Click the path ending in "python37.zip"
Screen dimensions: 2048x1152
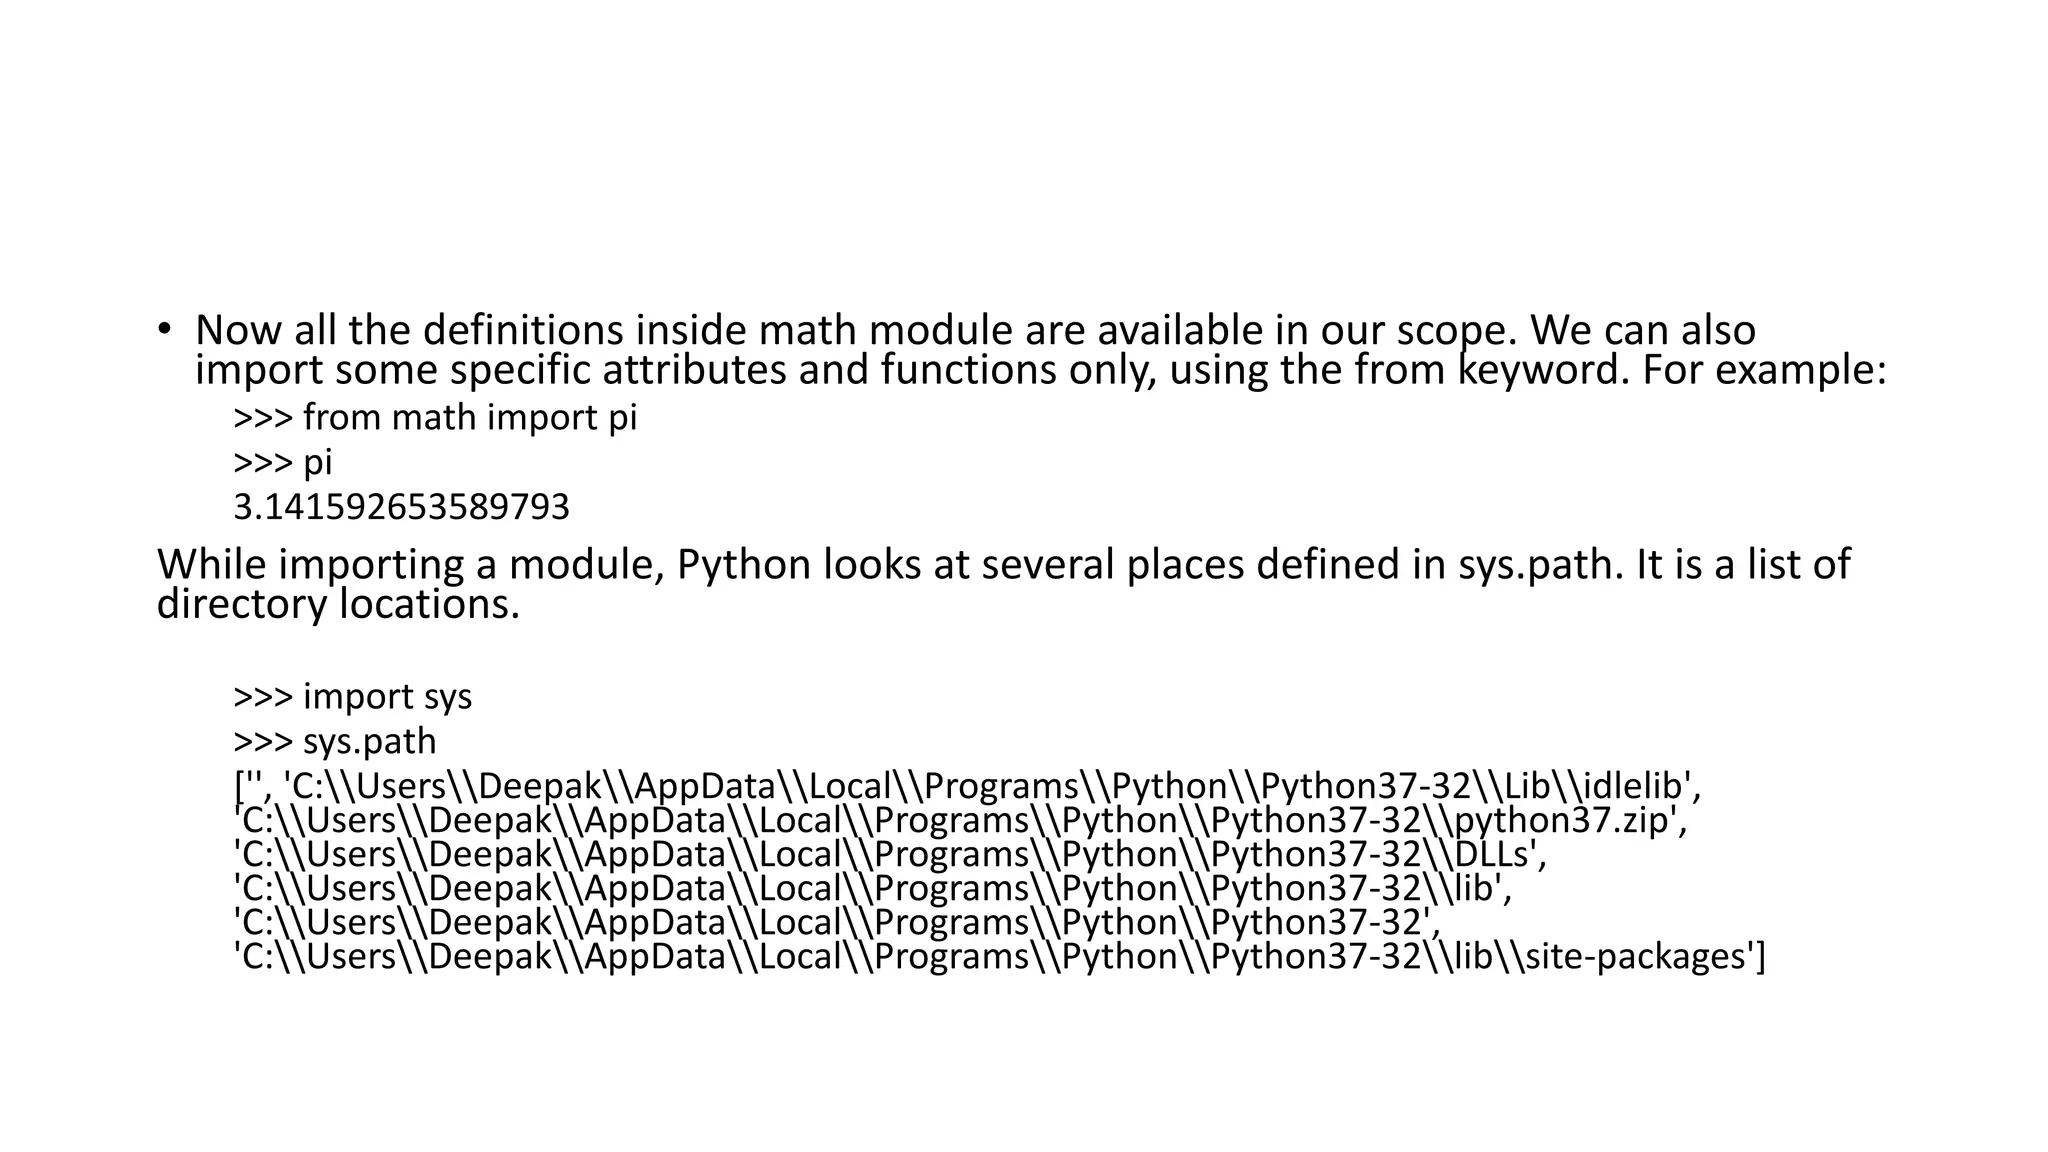pyautogui.click(x=960, y=821)
